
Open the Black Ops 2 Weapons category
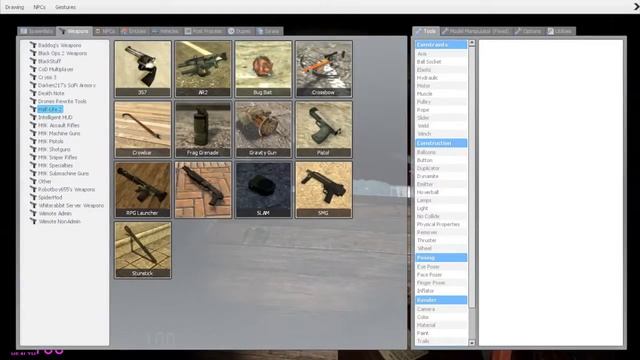62,53
